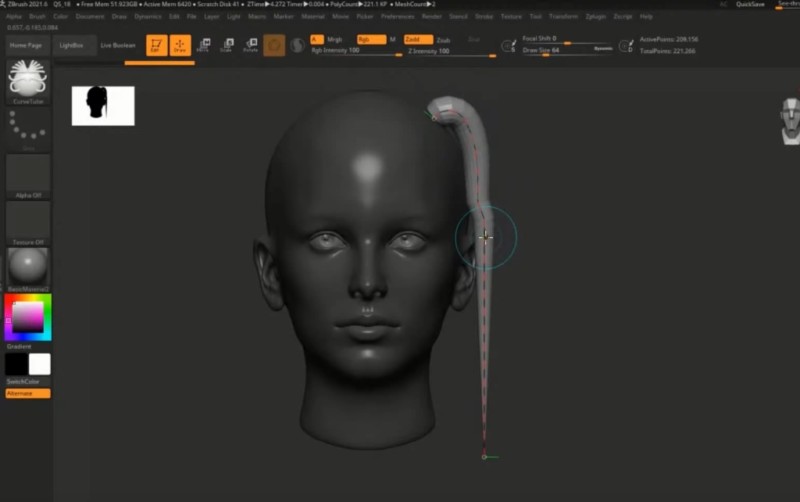This screenshot has height=502, width=800.
Task: Open the Texture Off selector
Action: (28, 222)
